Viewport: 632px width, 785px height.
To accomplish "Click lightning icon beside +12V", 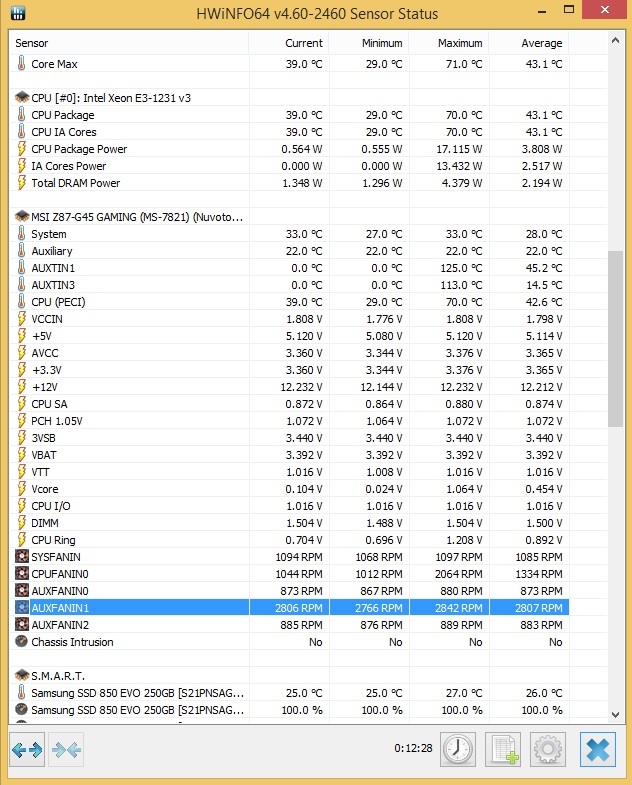I will 22,387.
